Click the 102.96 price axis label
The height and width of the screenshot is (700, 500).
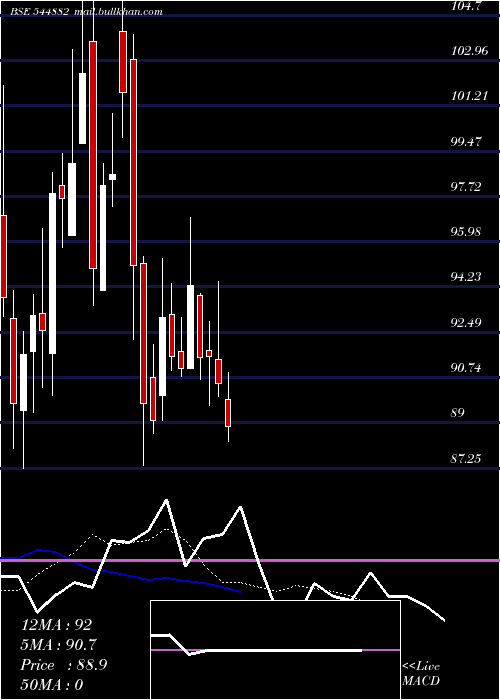point(470,50)
